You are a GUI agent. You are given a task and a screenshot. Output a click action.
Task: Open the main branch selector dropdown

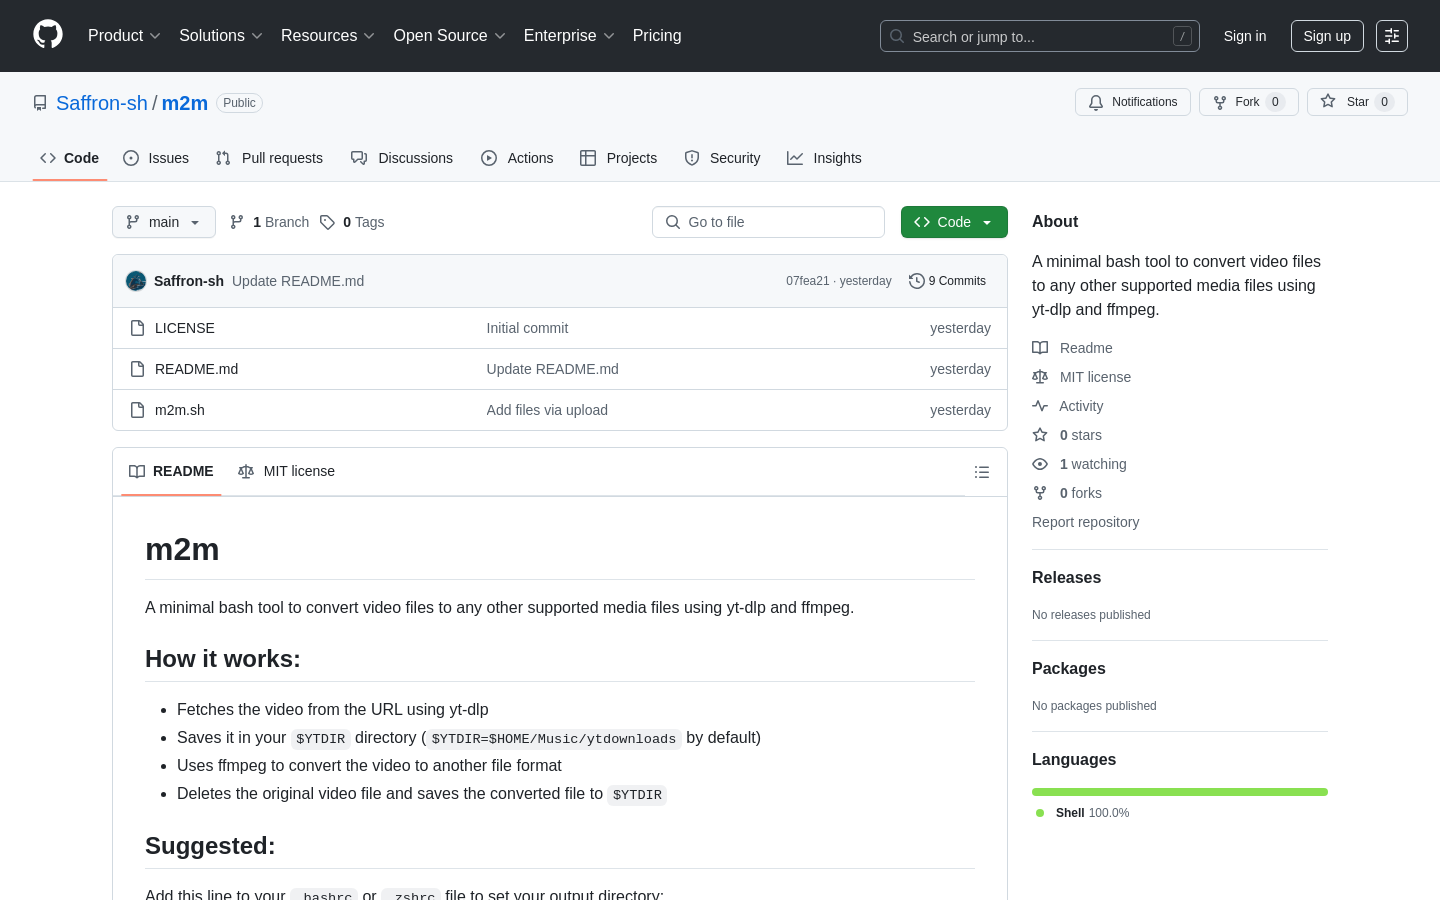pos(164,222)
